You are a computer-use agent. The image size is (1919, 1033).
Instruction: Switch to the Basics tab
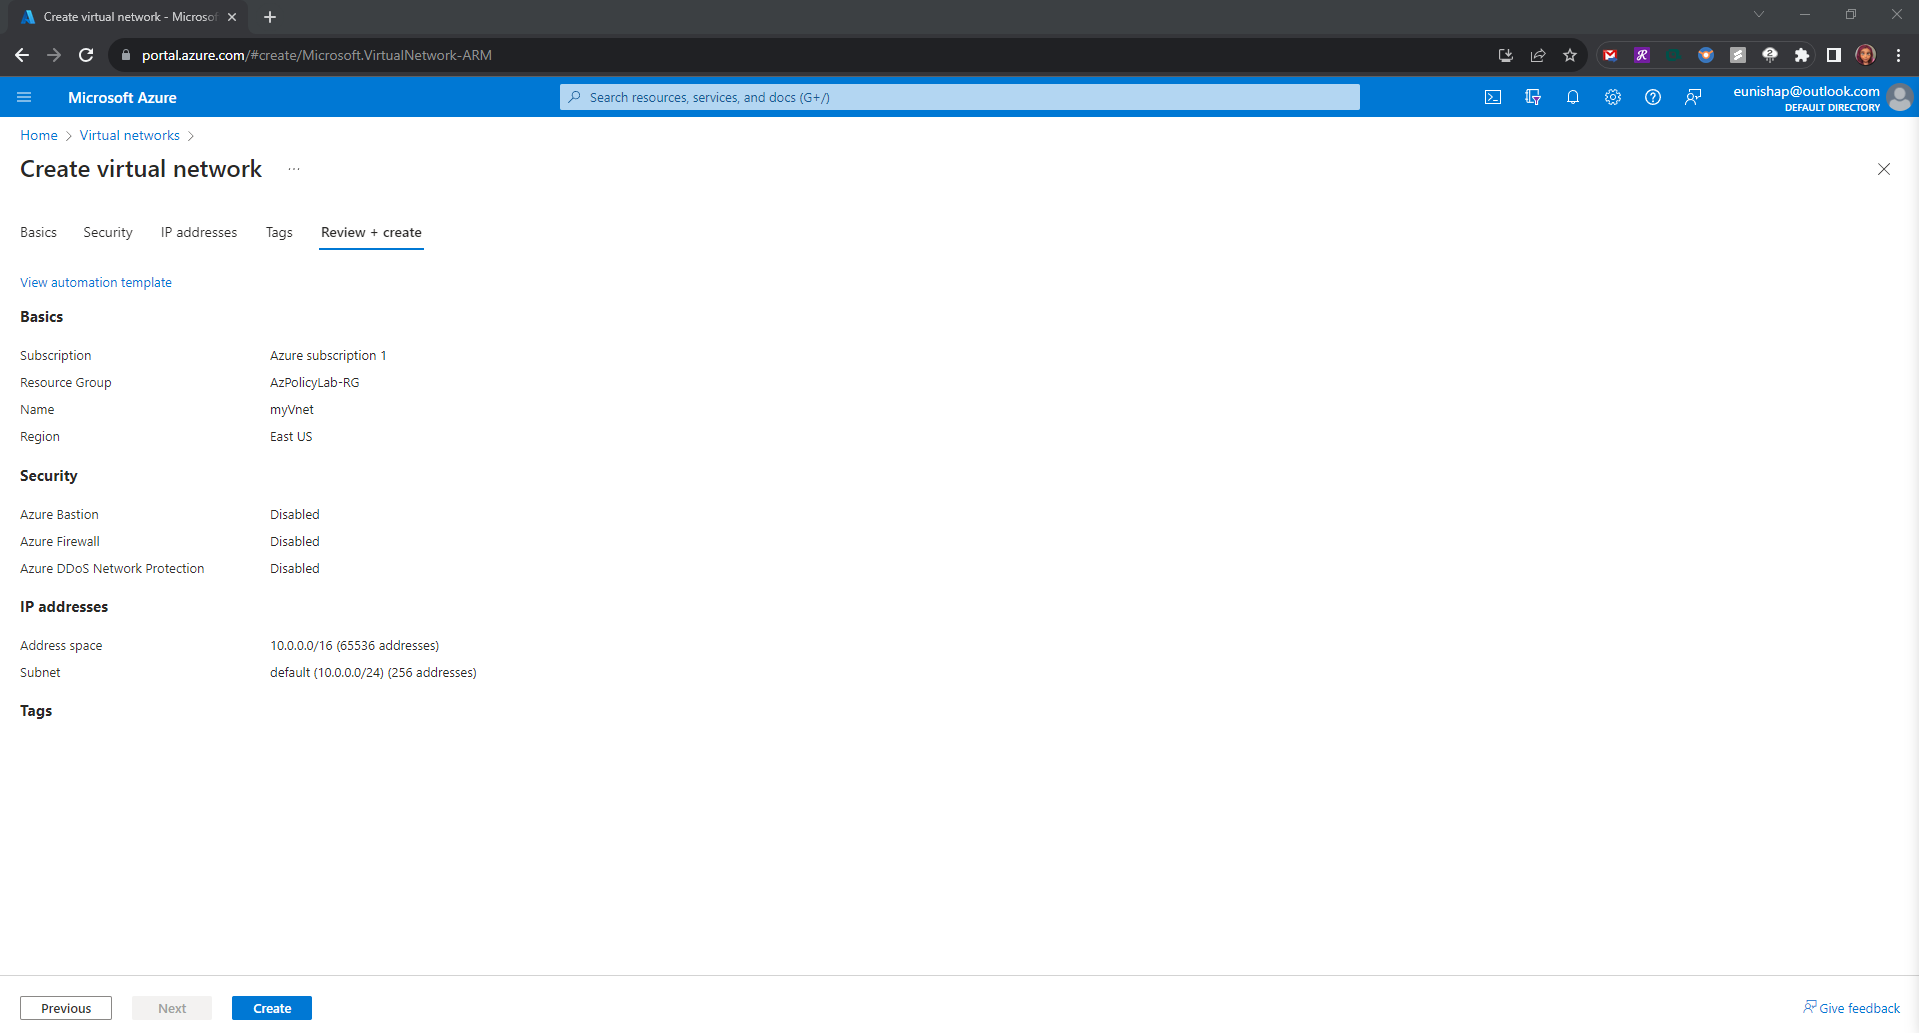coord(38,232)
